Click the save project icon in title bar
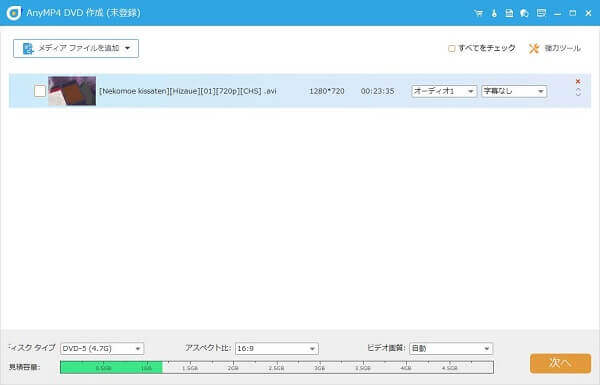600x385 pixels. coord(509,13)
